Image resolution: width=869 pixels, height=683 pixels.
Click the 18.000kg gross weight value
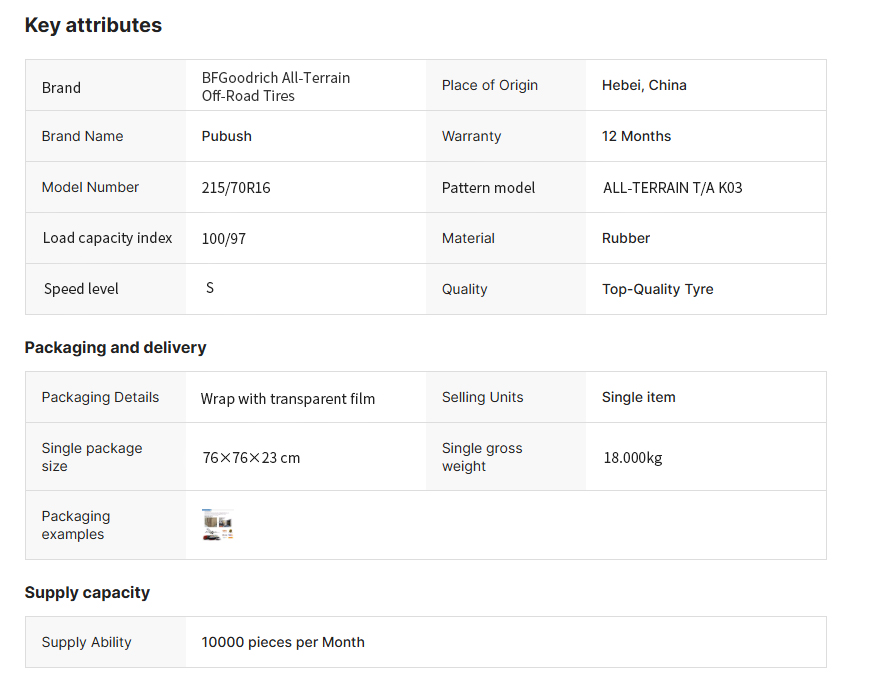[x=632, y=458]
